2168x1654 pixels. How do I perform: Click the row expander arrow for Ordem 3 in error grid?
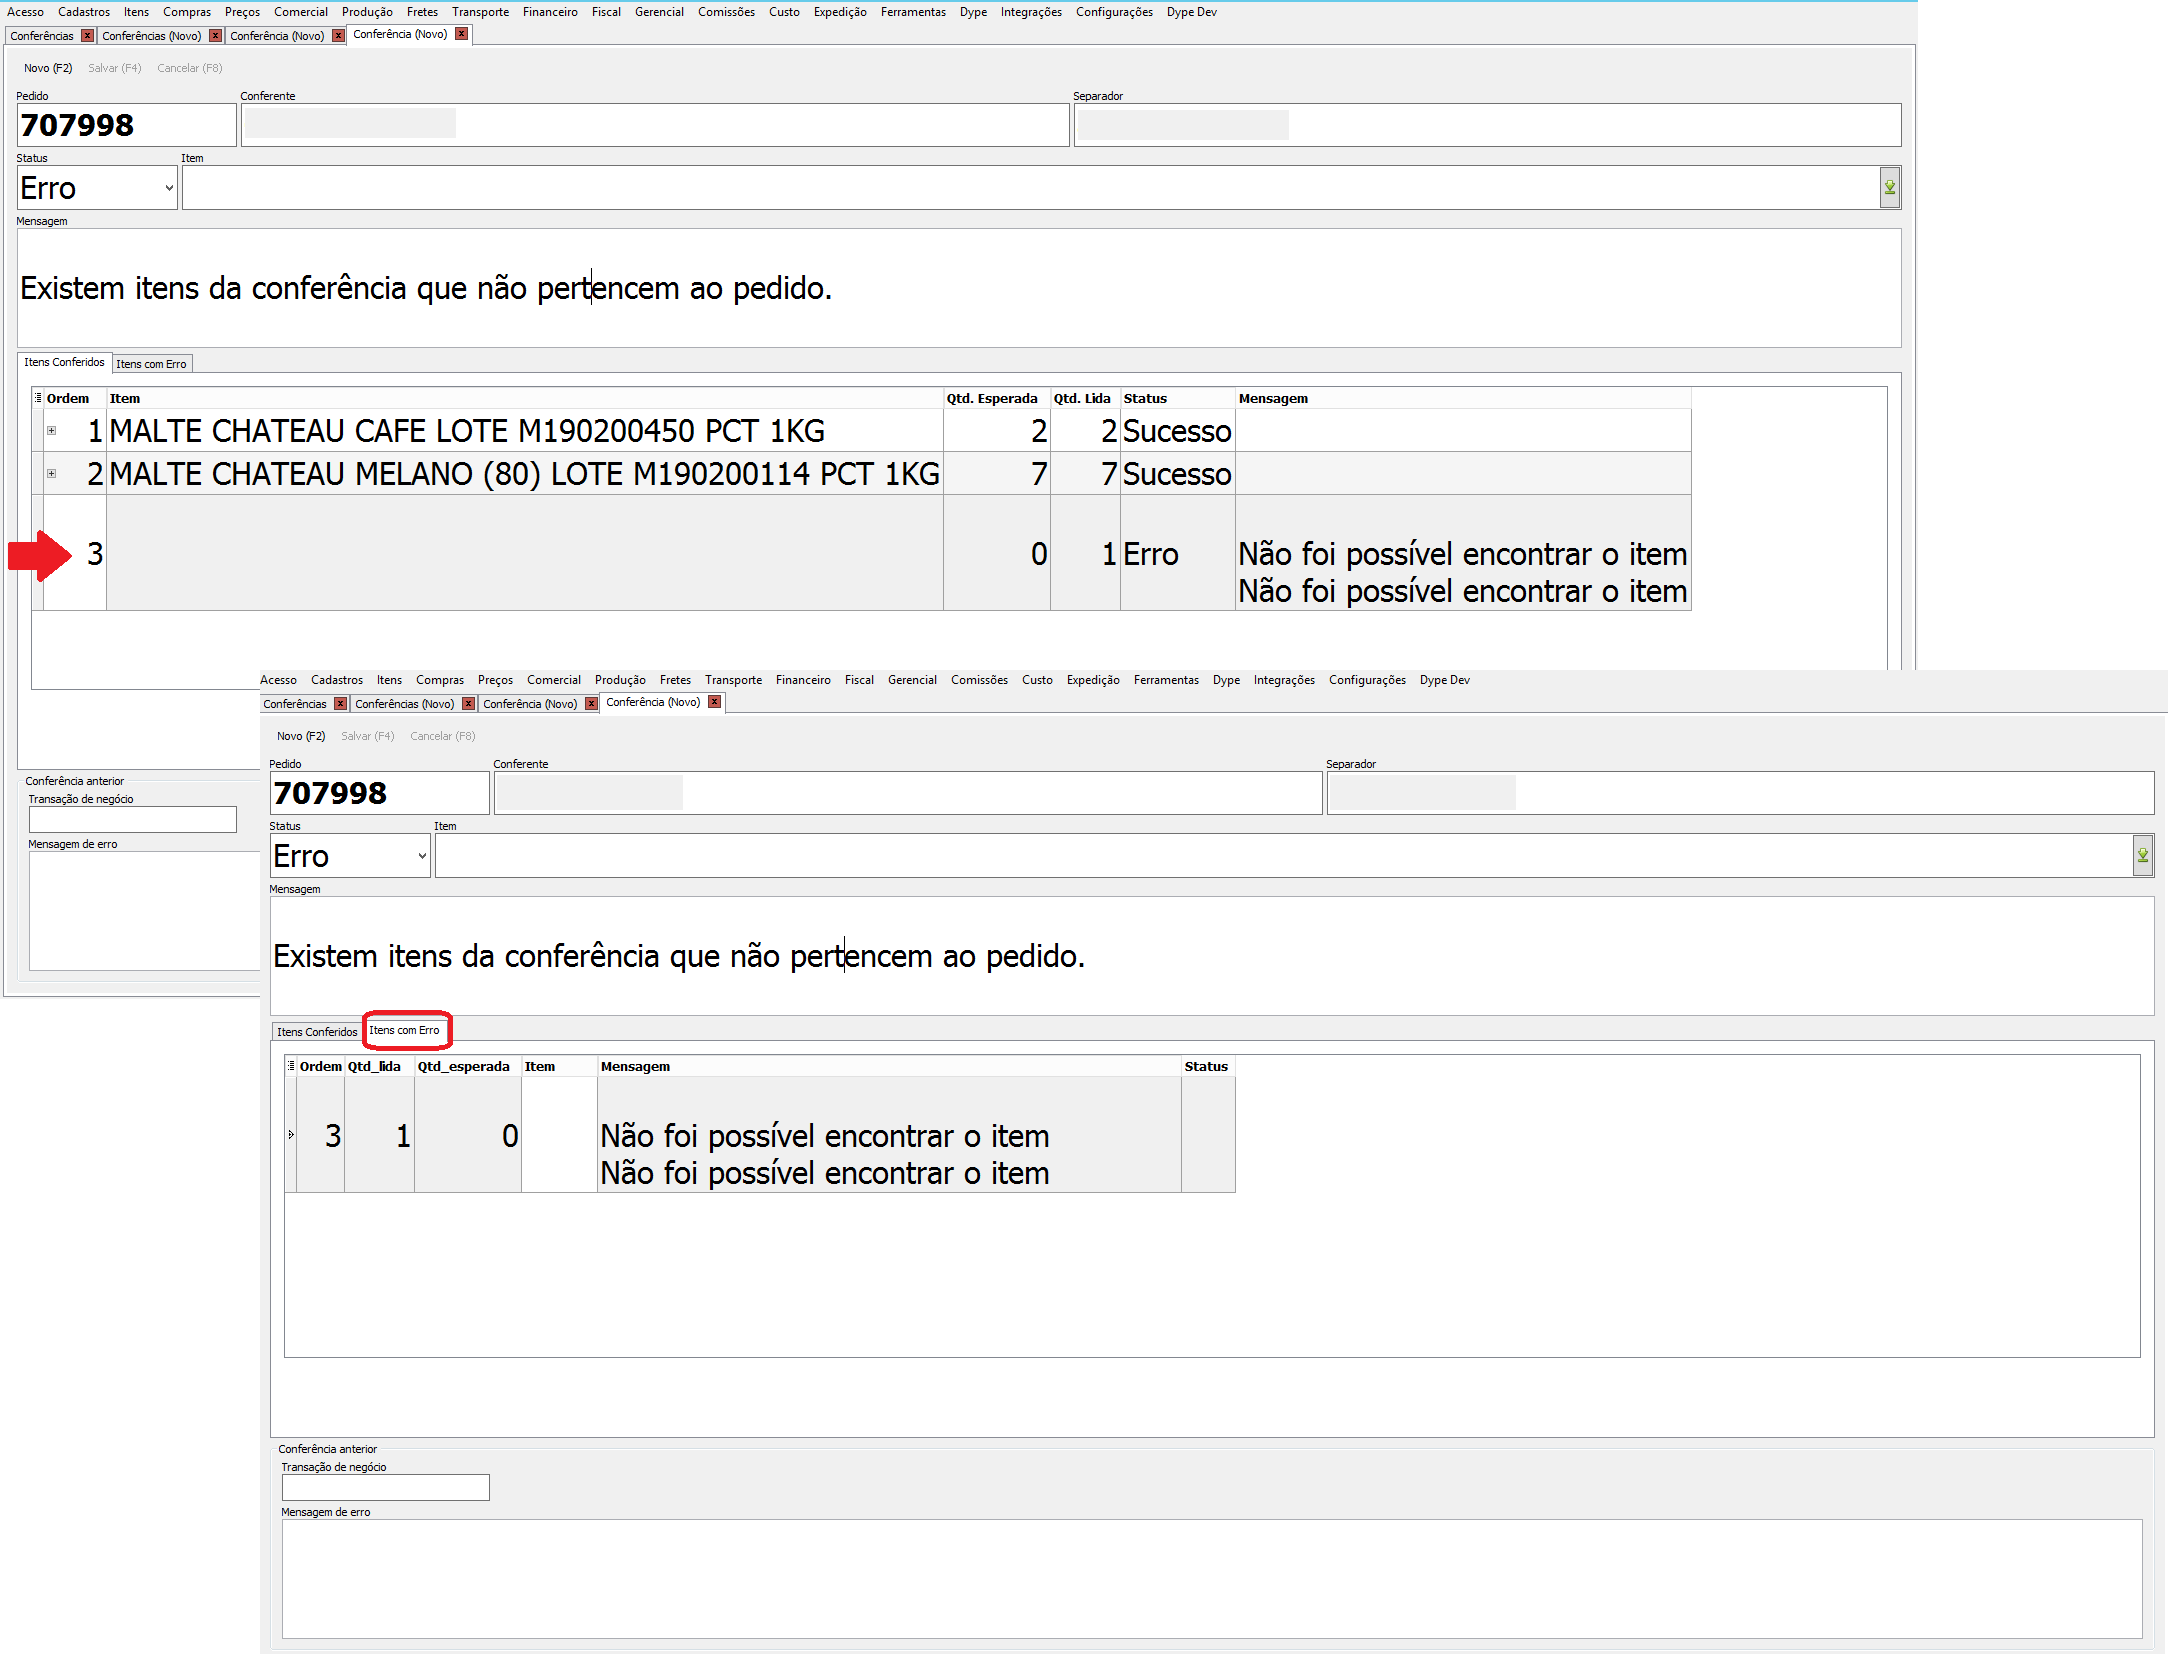point(291,1135)
